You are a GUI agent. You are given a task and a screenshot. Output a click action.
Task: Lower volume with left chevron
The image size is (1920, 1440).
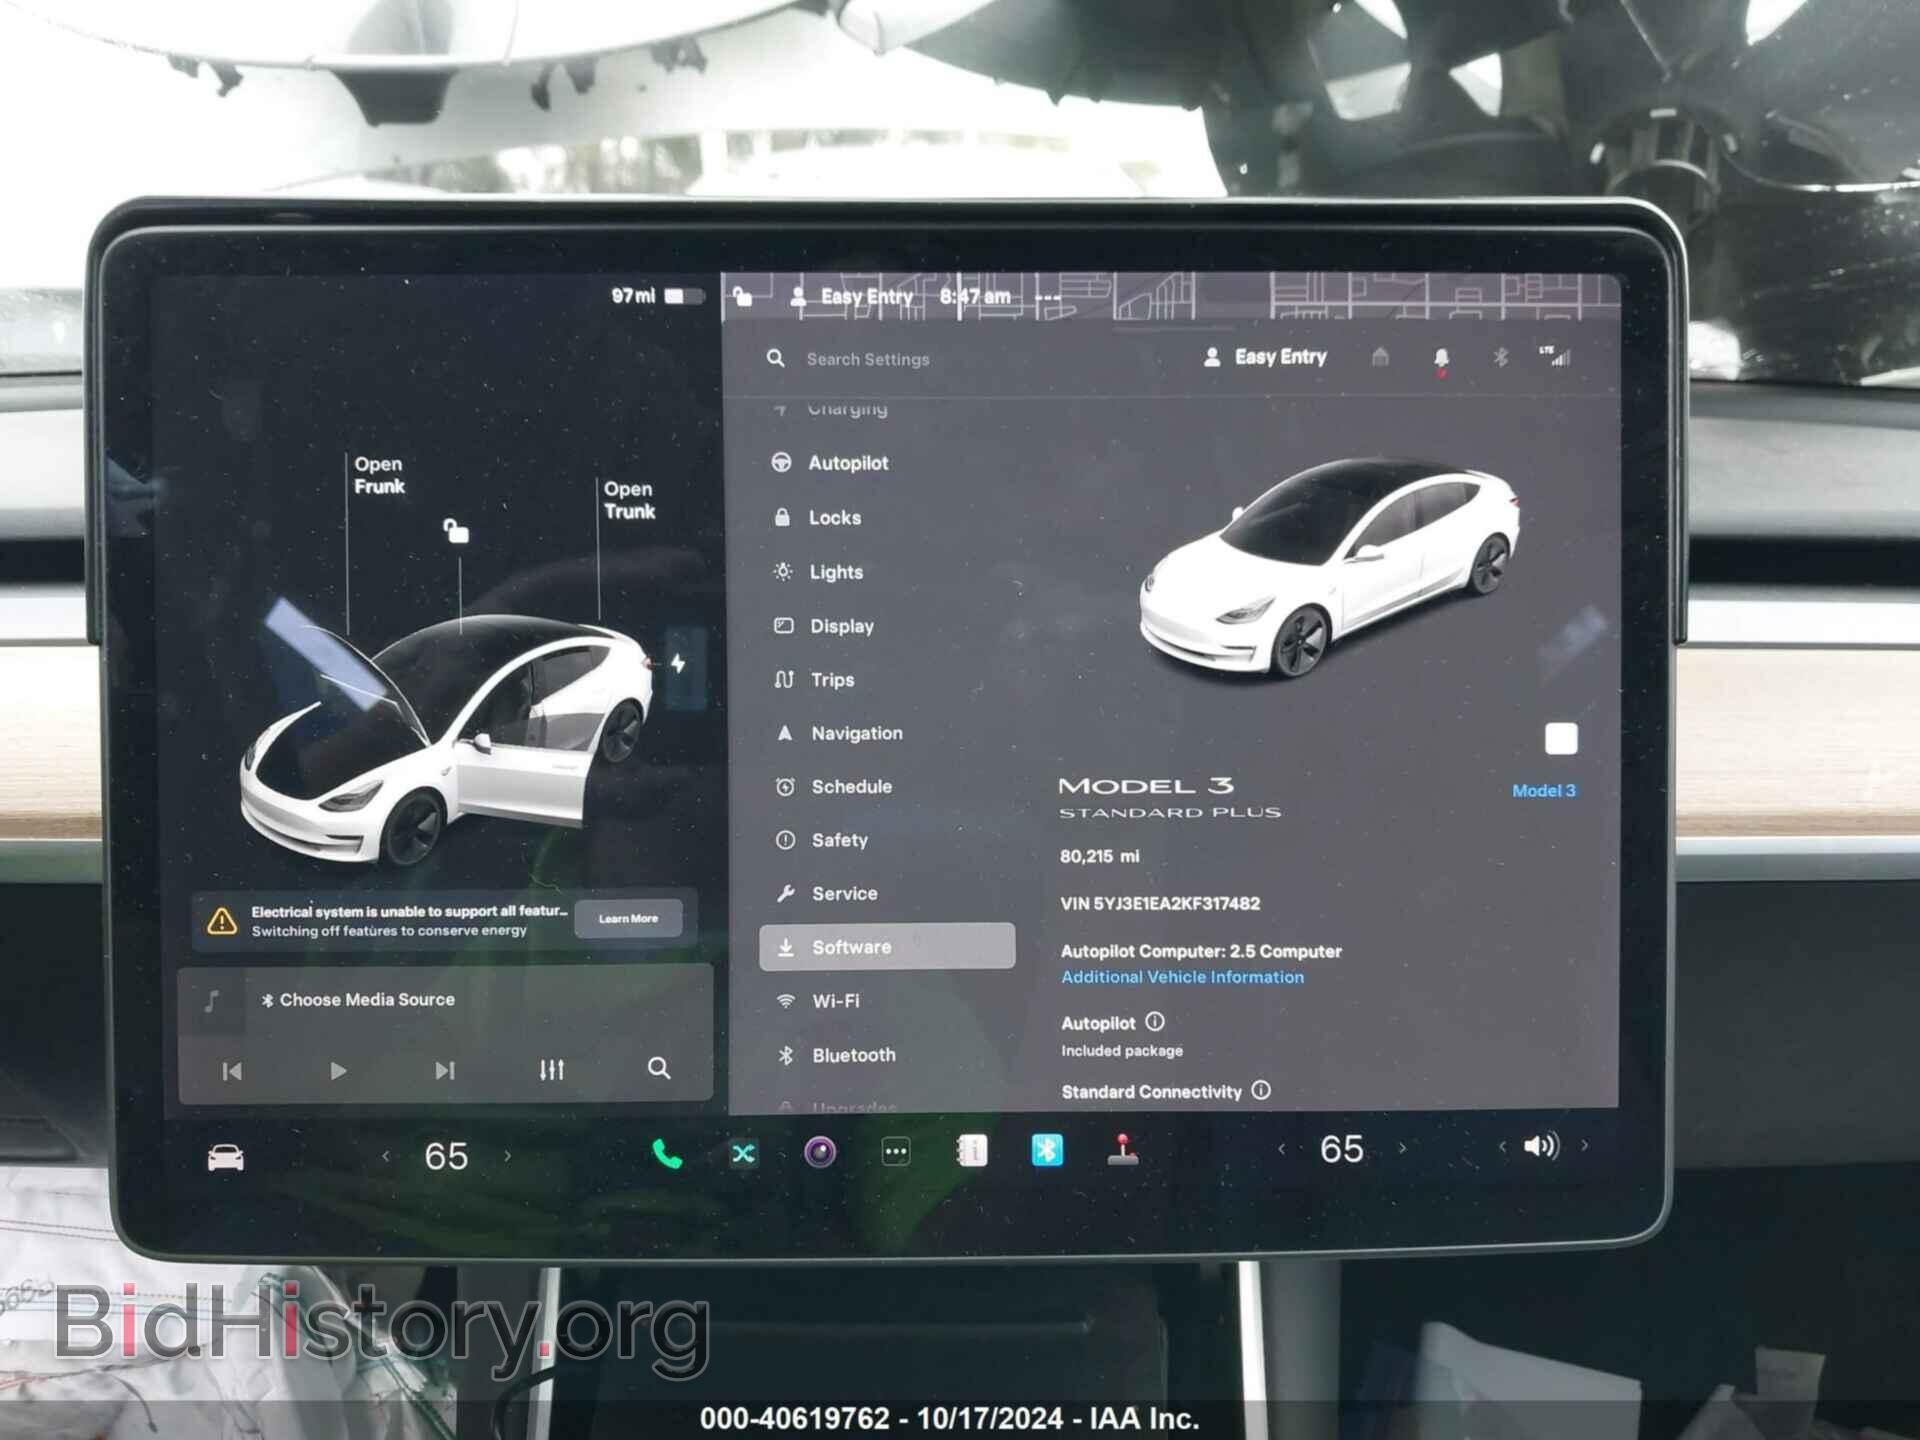click(x=1502, y=1147)
